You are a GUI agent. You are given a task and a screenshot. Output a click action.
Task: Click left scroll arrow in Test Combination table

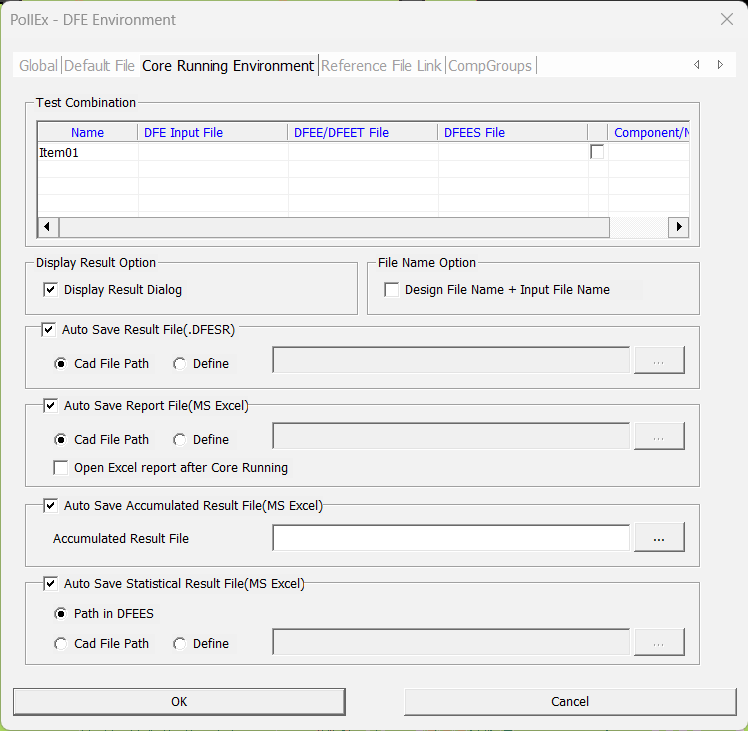click(x=46, y=227)
